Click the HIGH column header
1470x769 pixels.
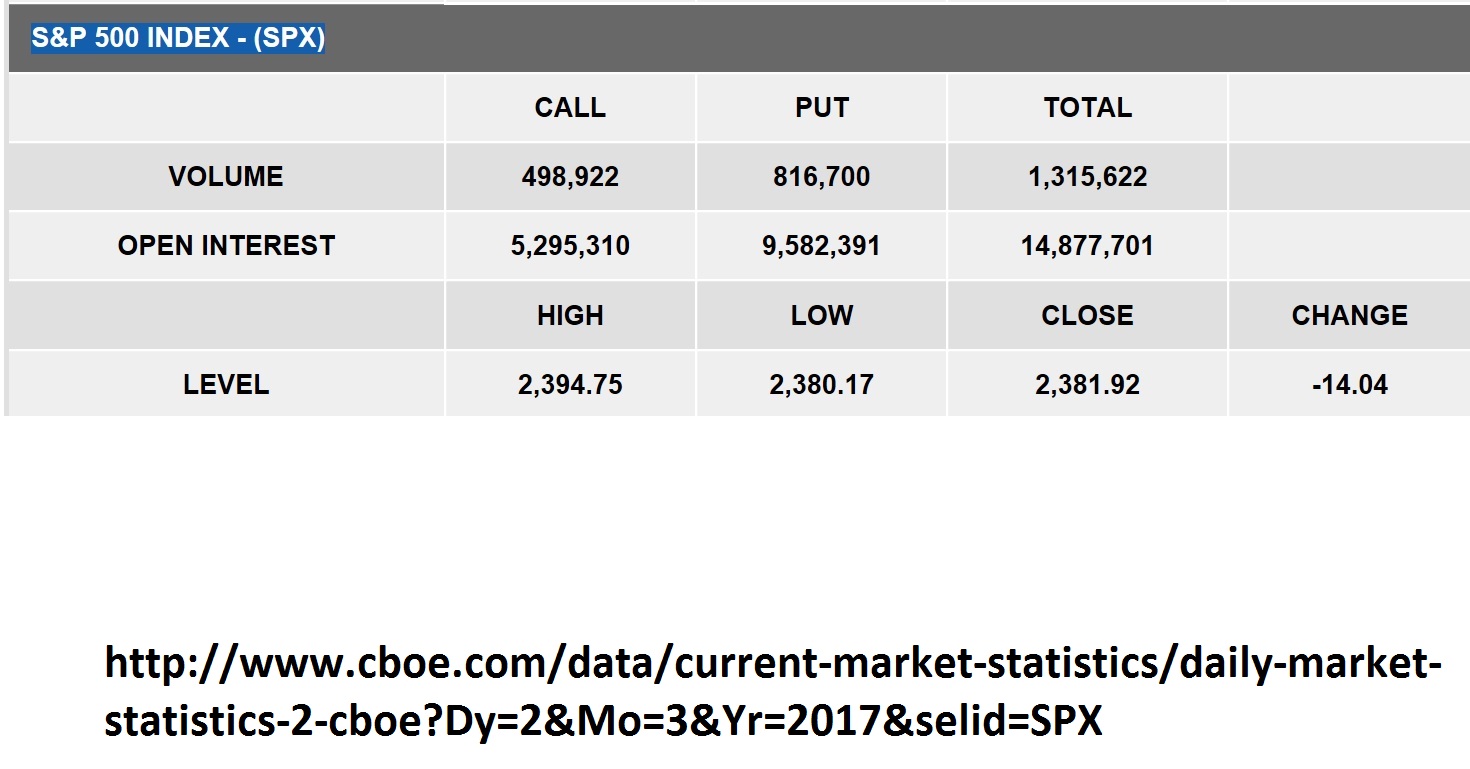pos(570,316)
